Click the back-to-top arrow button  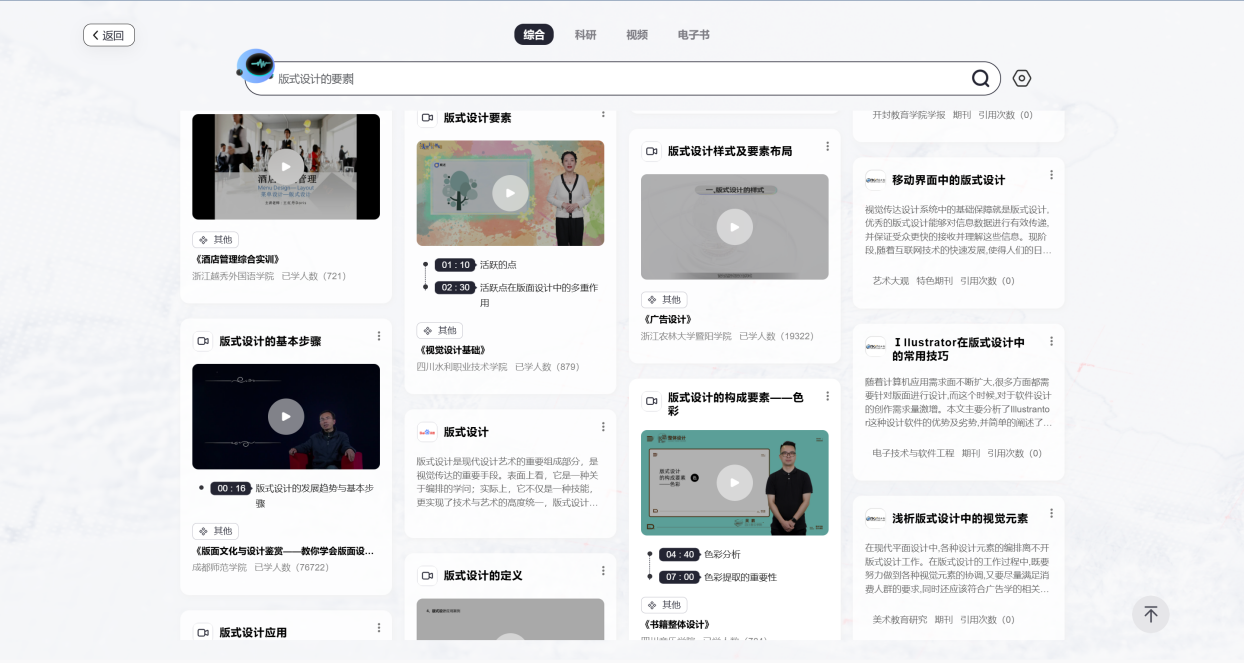[x=1151, y=614]
